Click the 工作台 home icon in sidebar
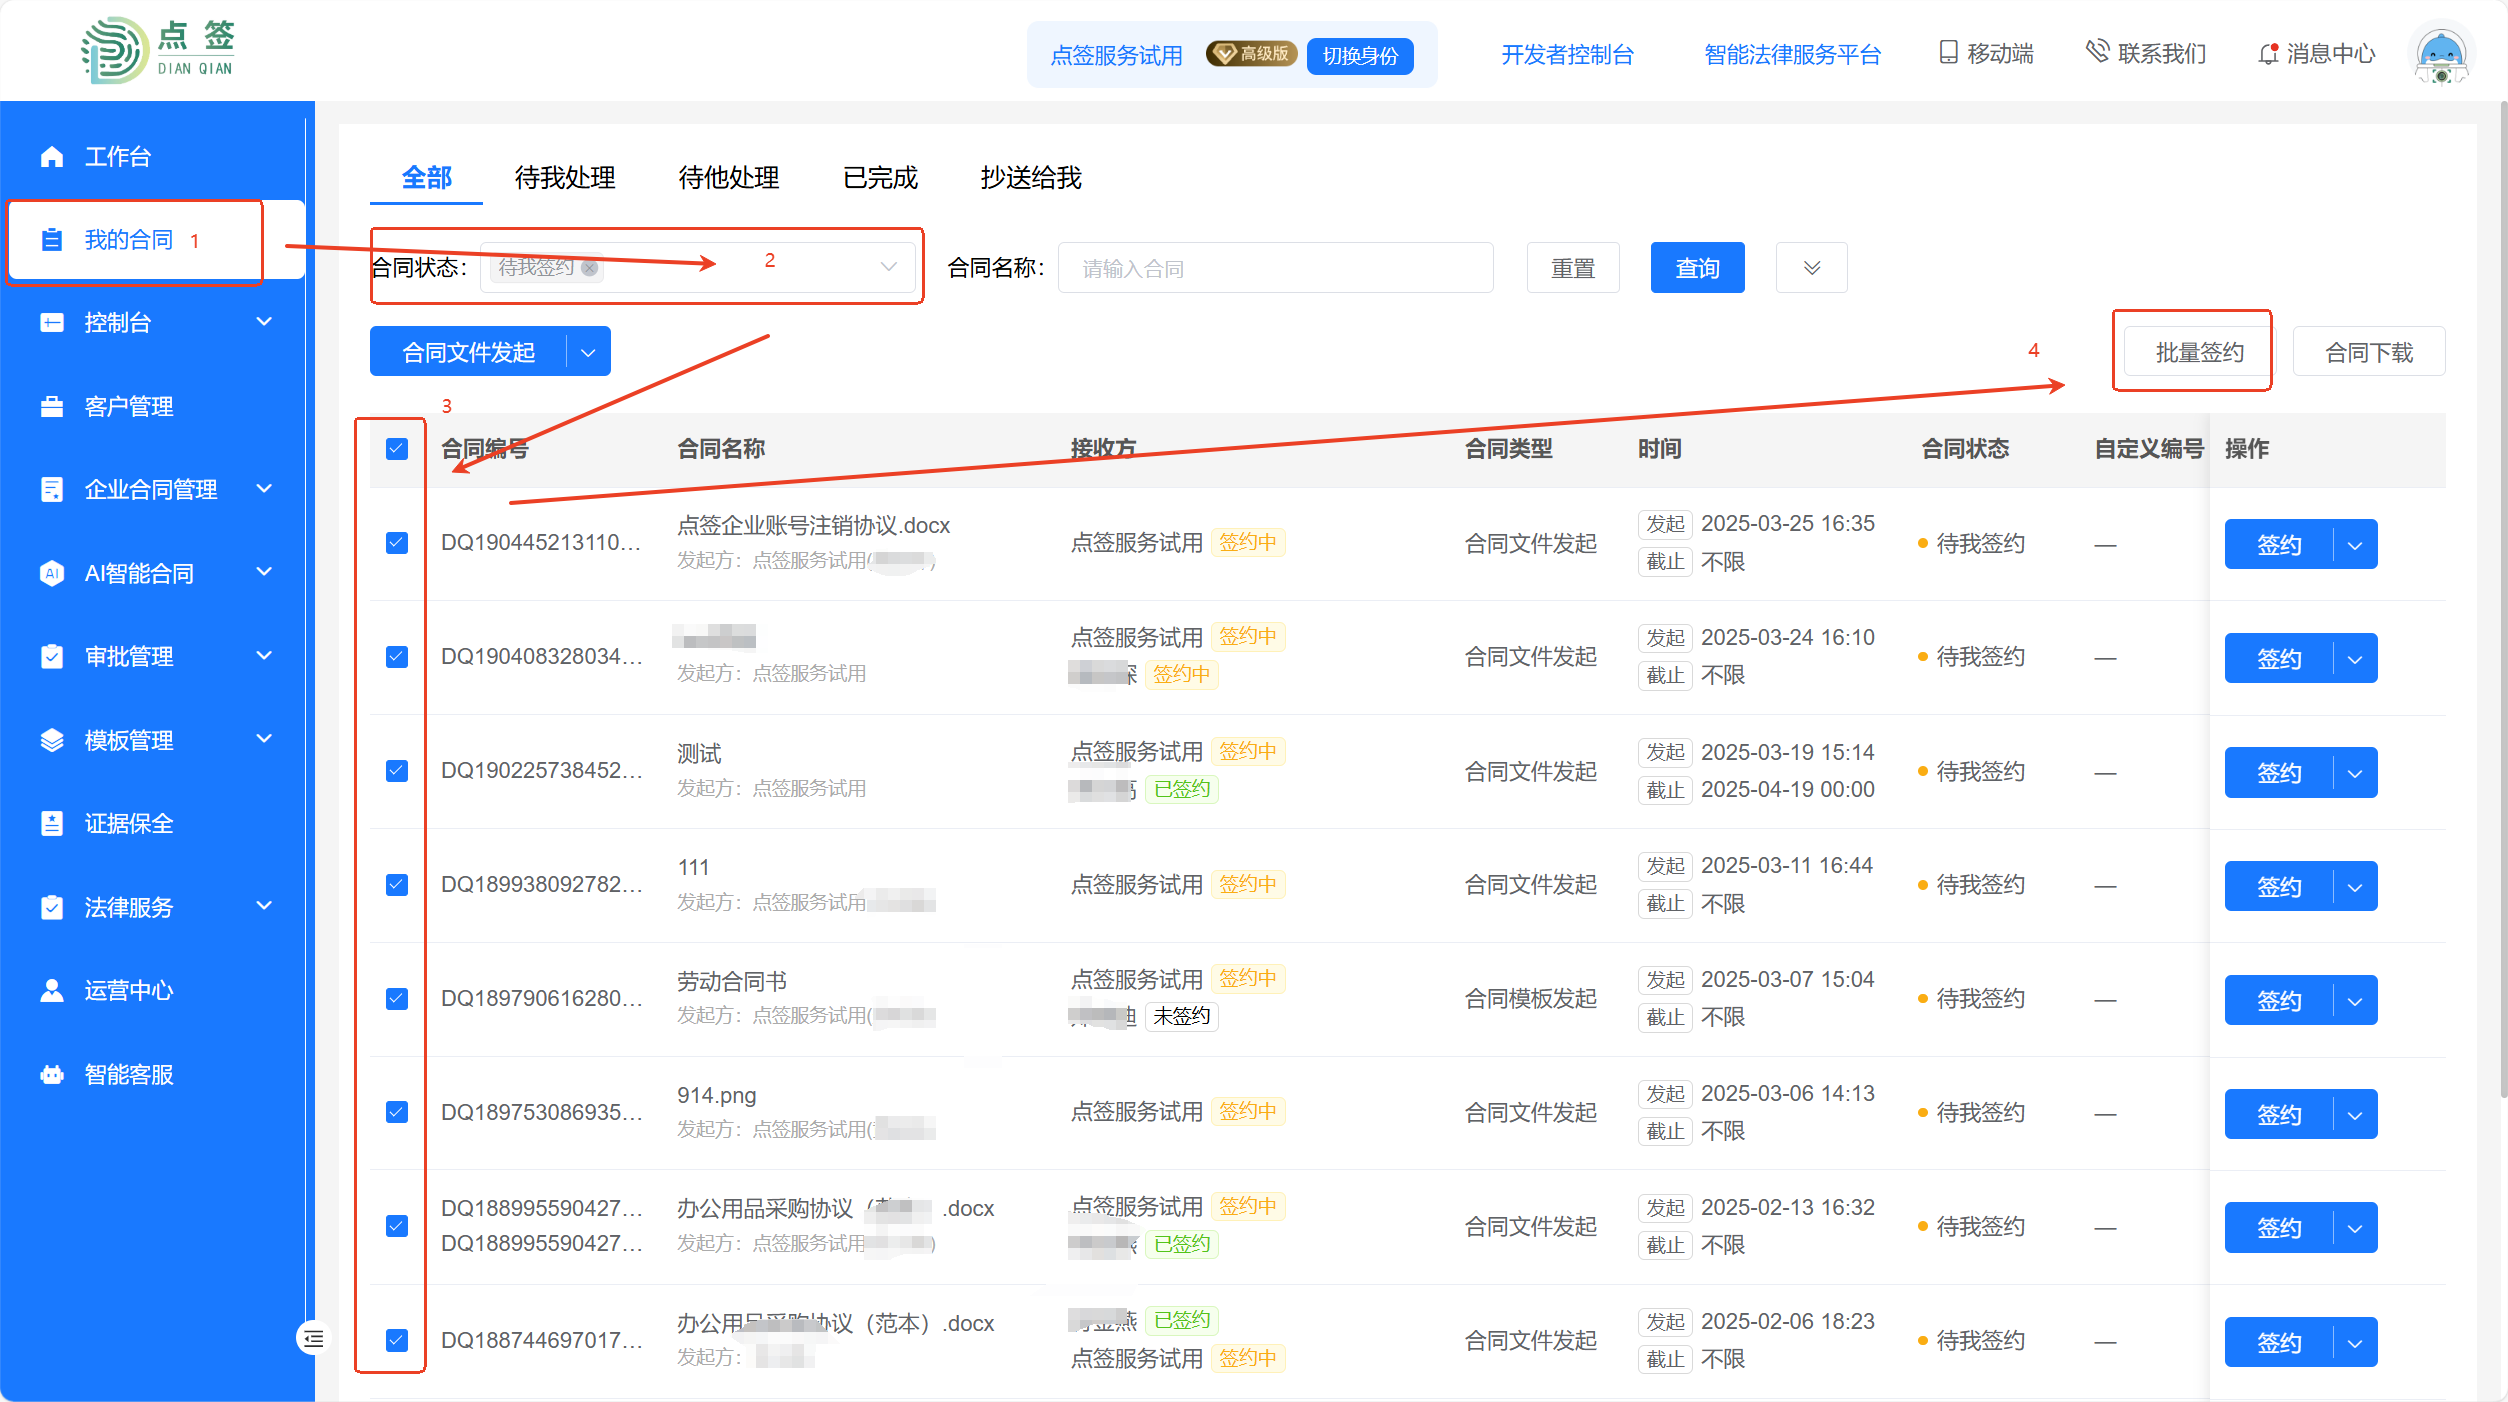2508x1402 pixels. click(52, 157)
